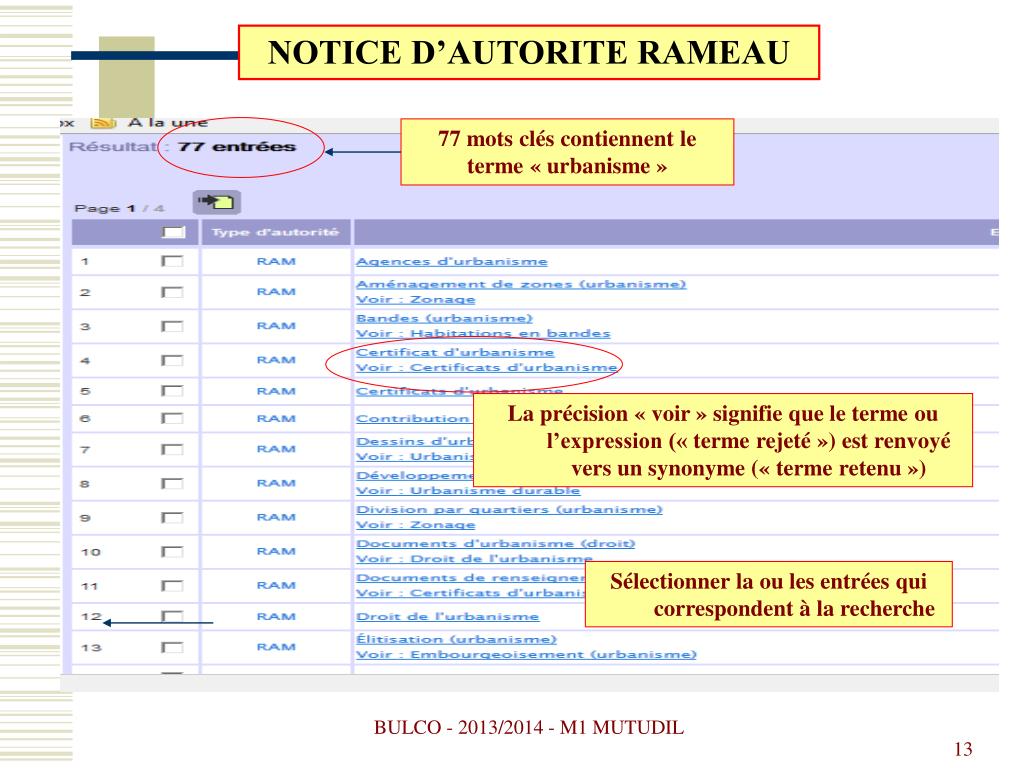Follow 'Voir : Urbanisme durable' link in row 8

pyautogui.click(x=468, y=490)
